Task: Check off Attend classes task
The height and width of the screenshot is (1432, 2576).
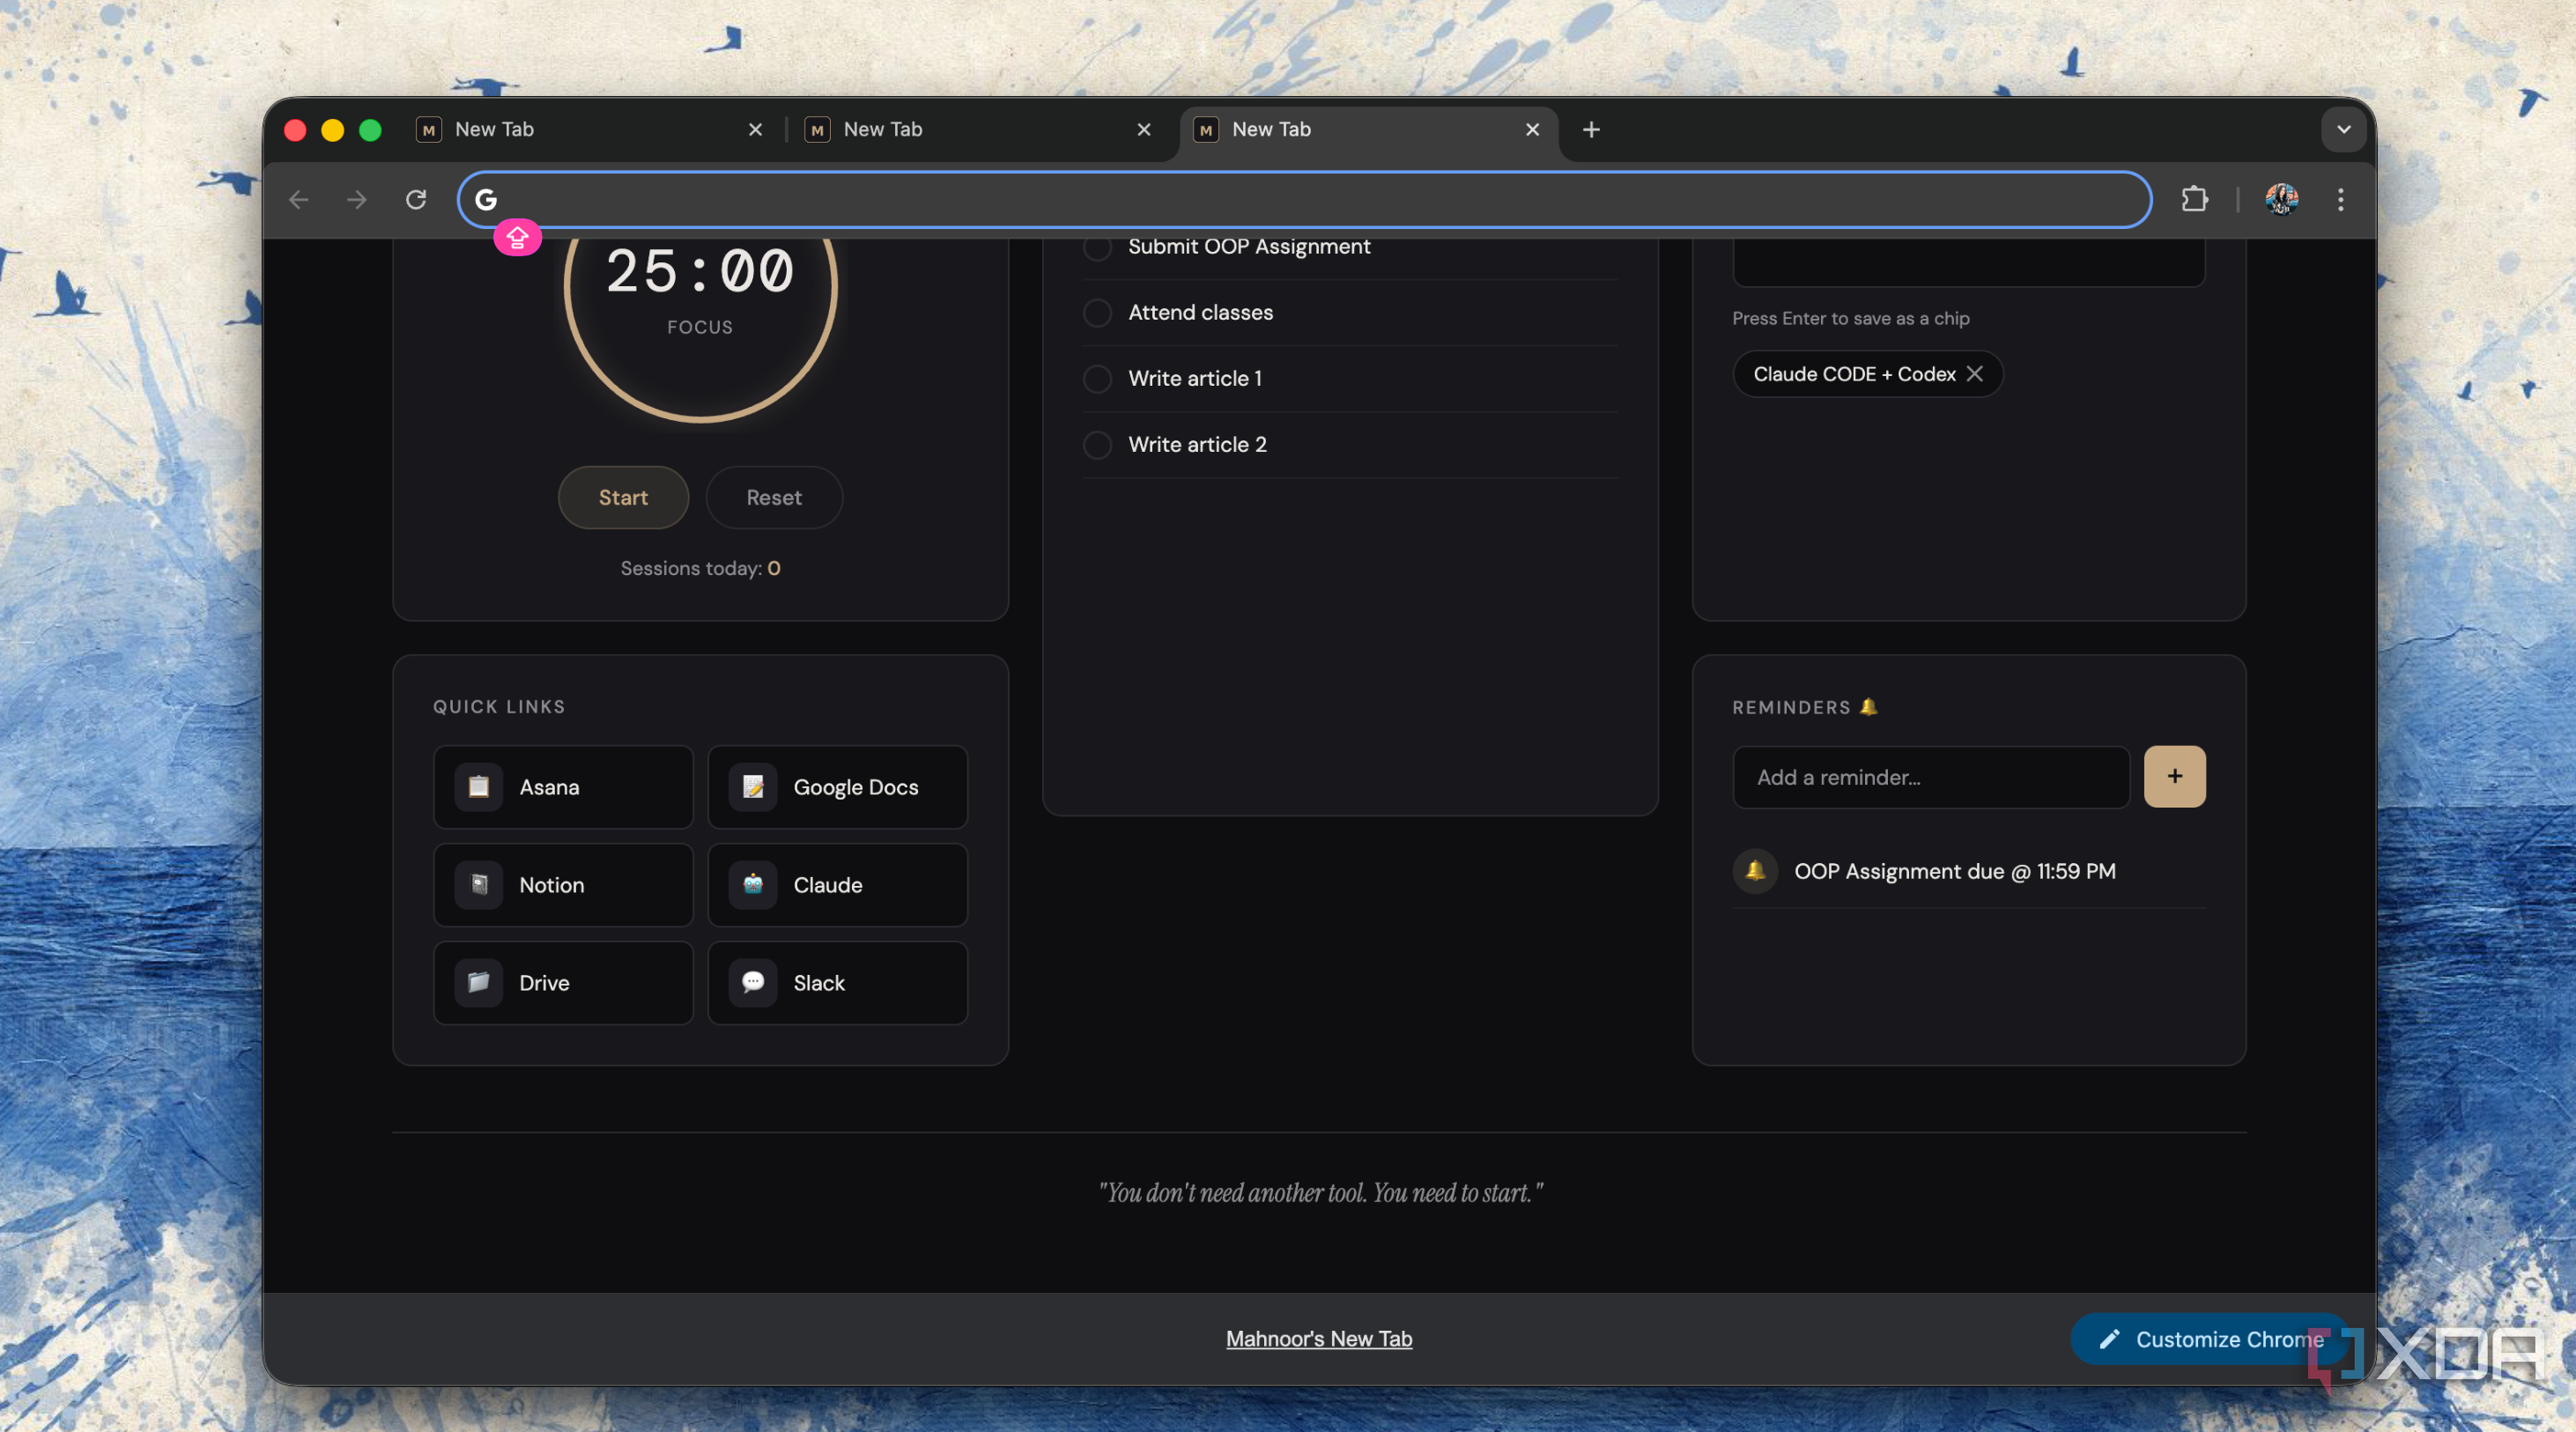Action: pos(1097,313)
